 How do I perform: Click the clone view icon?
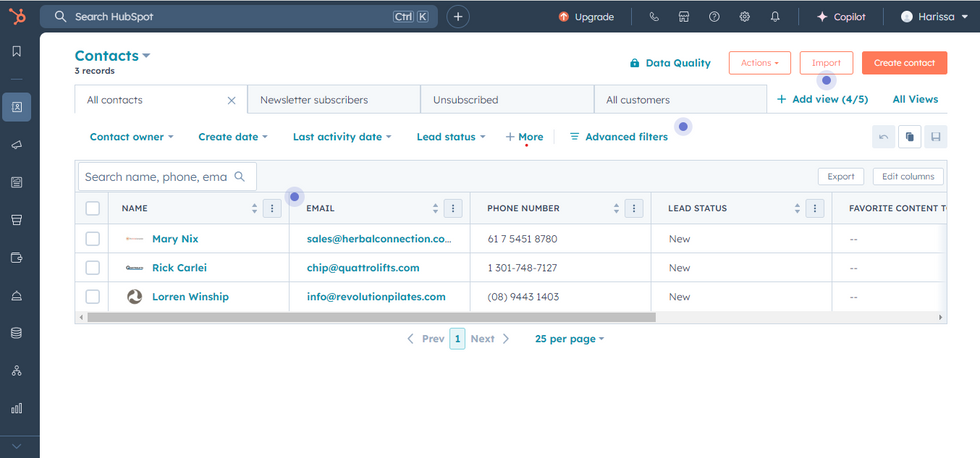tap(909, 137)
